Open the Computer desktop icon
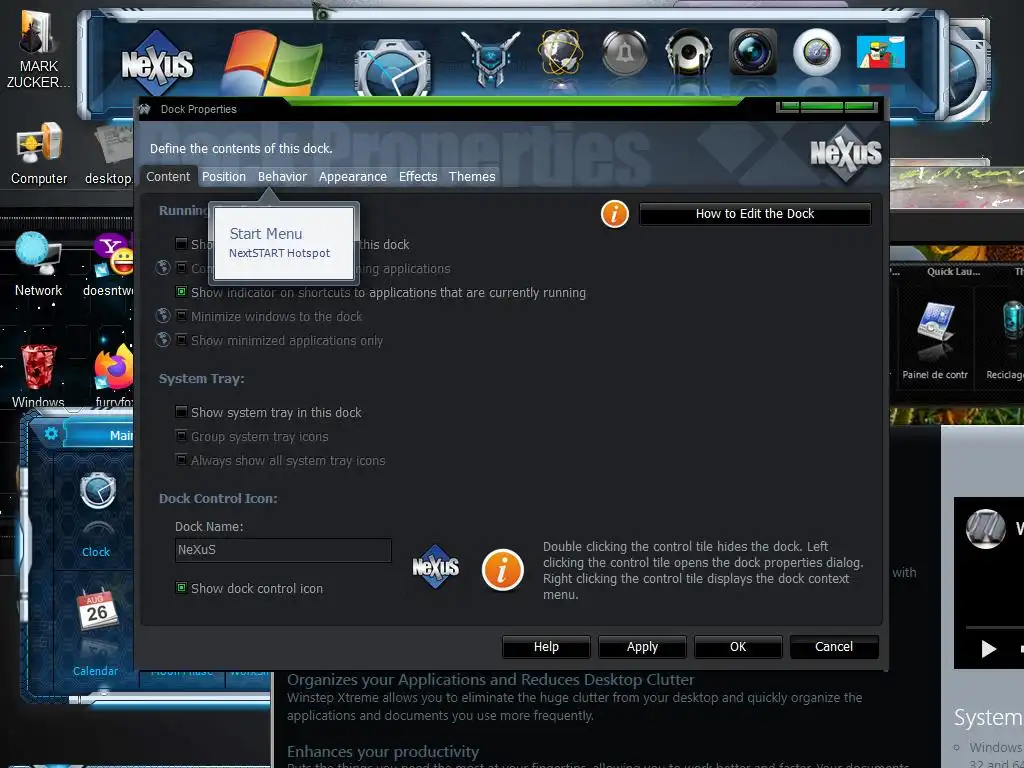 [x=39, y=154]
